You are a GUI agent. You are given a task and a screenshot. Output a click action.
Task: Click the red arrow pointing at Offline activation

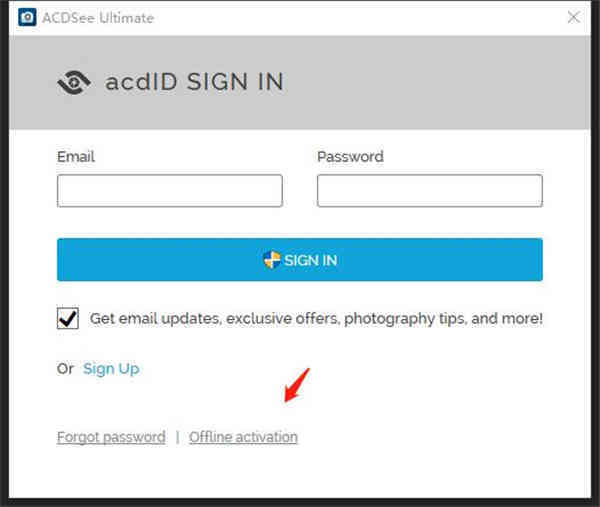(297, 385)
